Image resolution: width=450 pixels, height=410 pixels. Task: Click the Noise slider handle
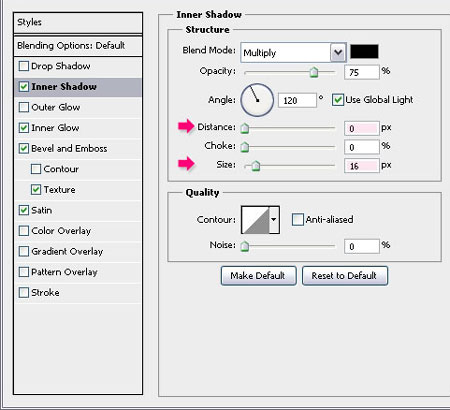[245, 246]
